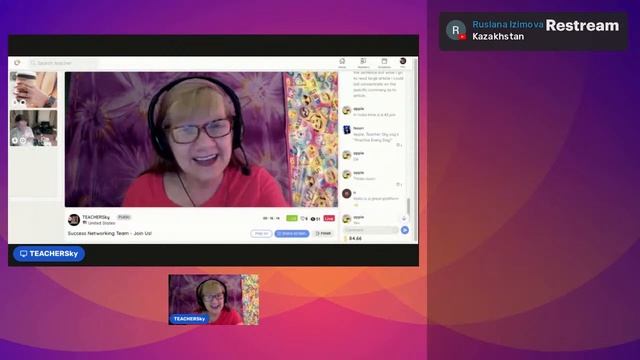Click into the Search teacher field
Image resolution: width=640 pixels, height=360 pixels.
(64, 63)
